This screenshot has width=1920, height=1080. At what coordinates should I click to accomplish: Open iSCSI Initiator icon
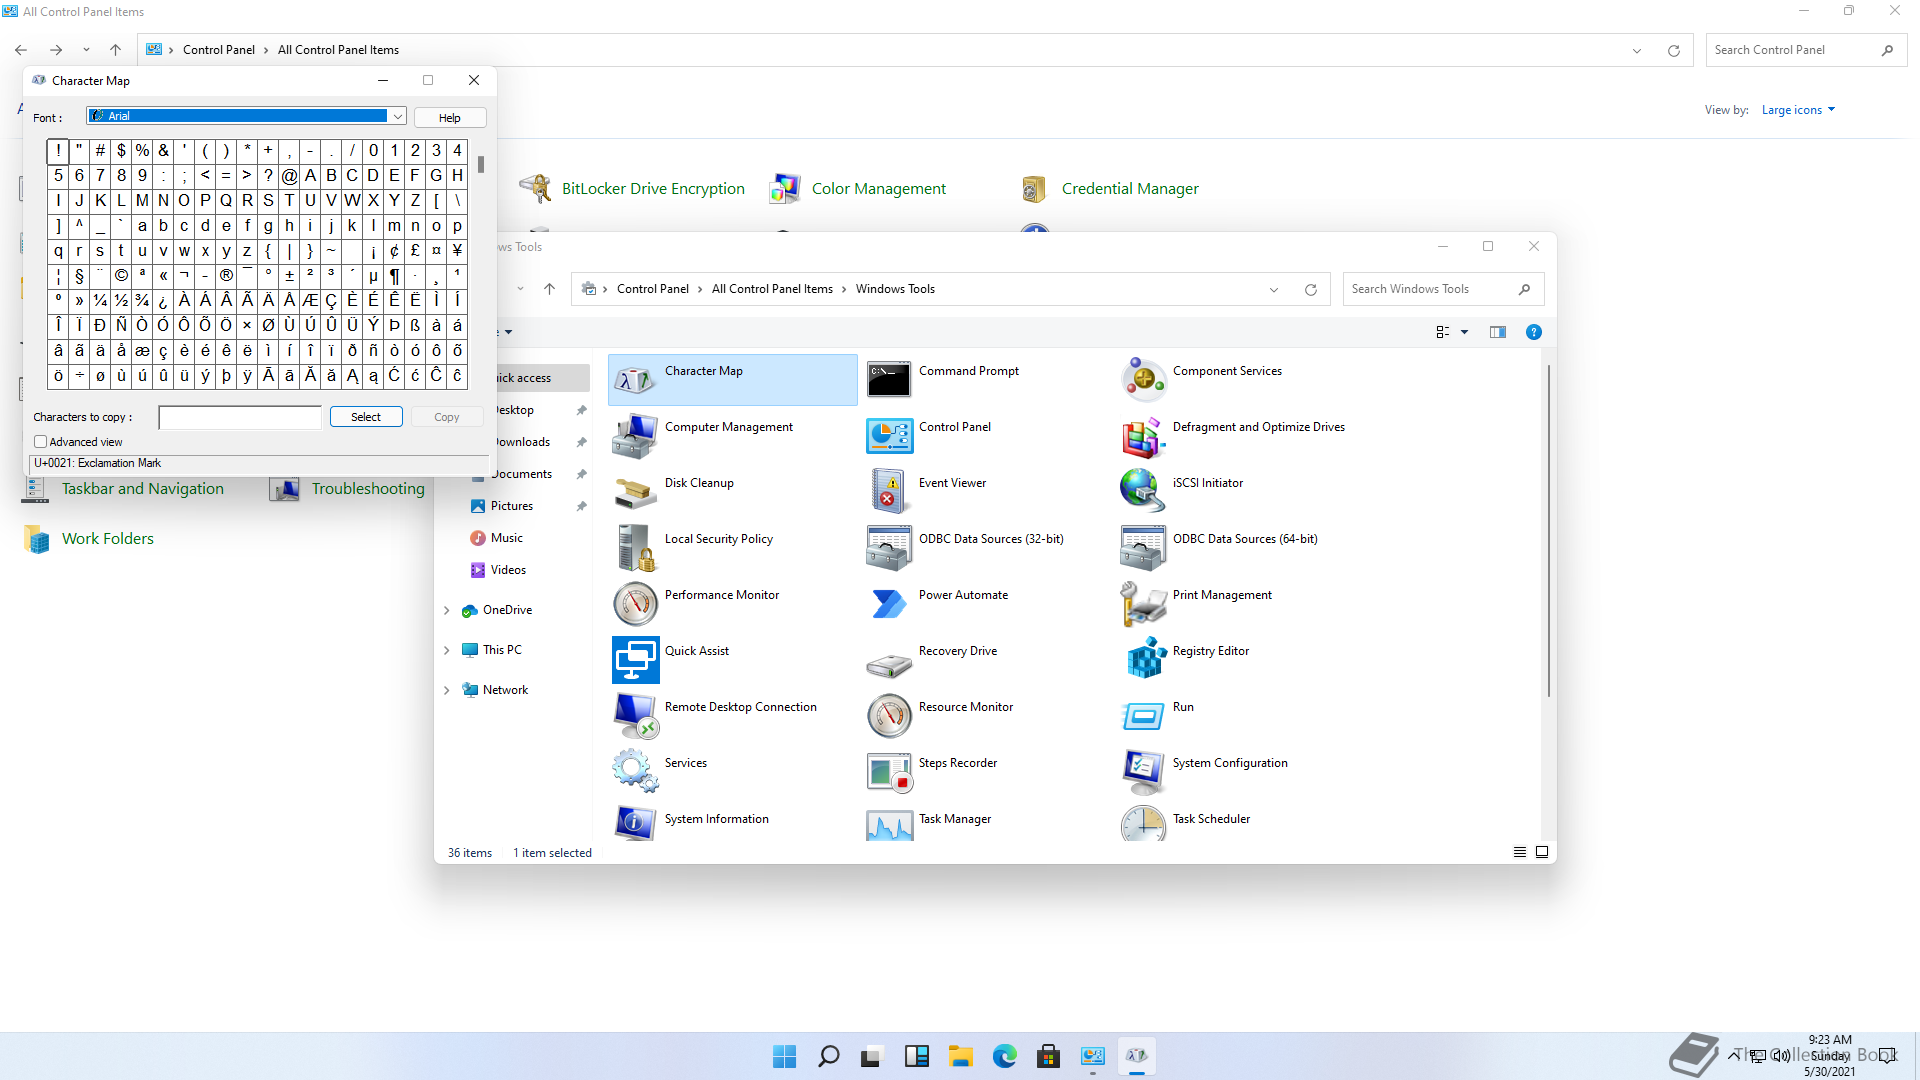pos(1143,492)
